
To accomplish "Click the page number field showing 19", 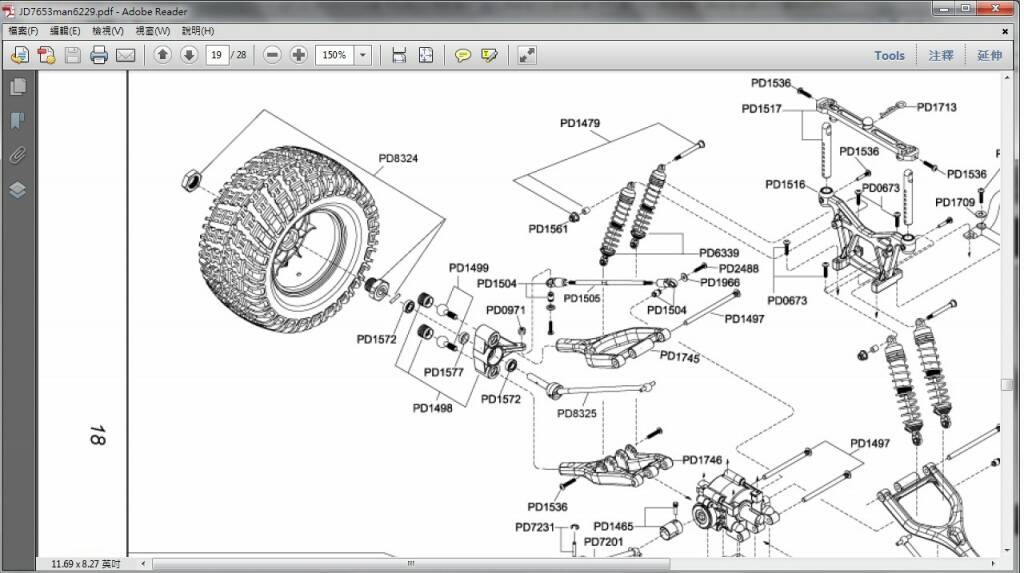I will click(217, 56).
